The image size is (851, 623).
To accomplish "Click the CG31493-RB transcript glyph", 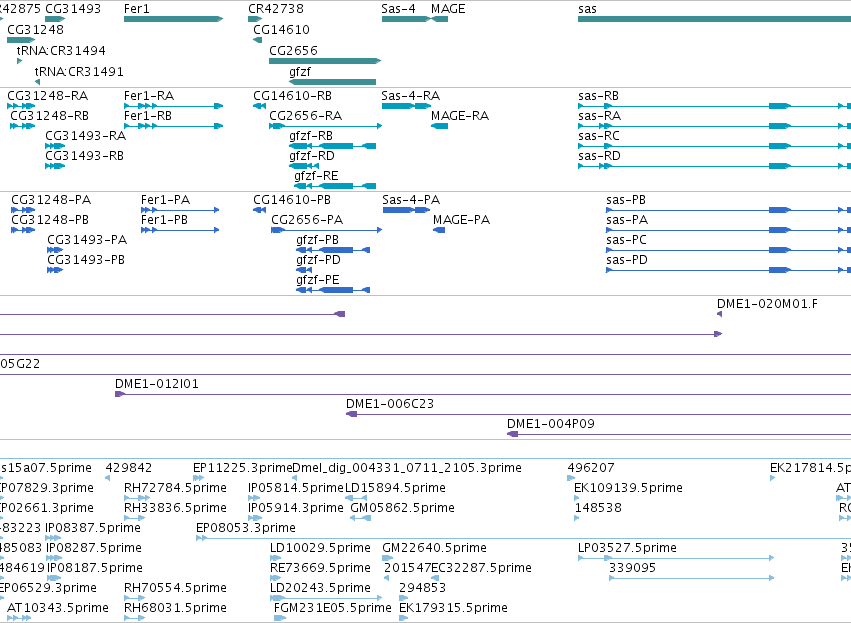I will [55, 166].
